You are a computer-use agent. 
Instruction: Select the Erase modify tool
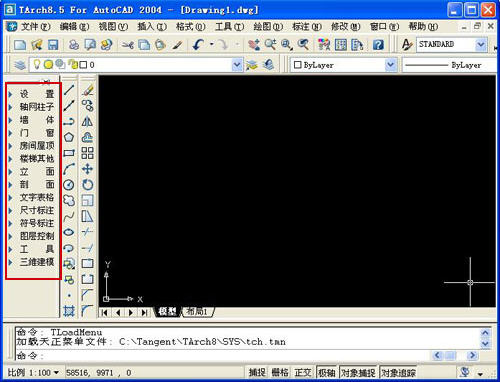tap(87, 89)
